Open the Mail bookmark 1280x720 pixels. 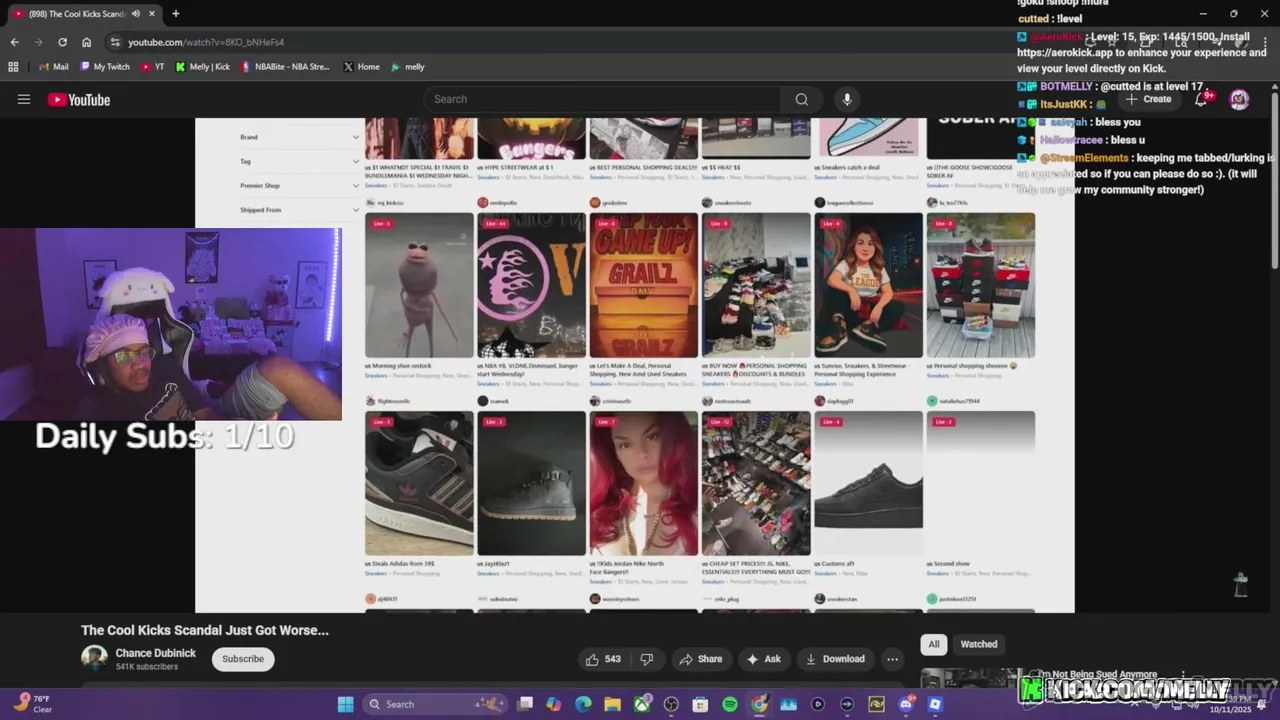click(x=53, y=67)
